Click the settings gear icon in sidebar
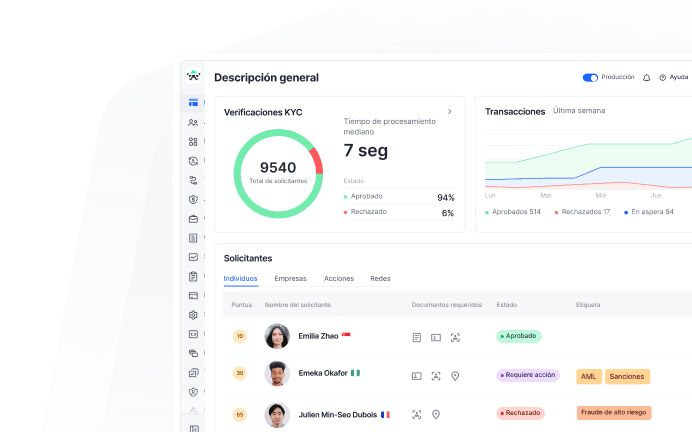 (x=193, y=315)
